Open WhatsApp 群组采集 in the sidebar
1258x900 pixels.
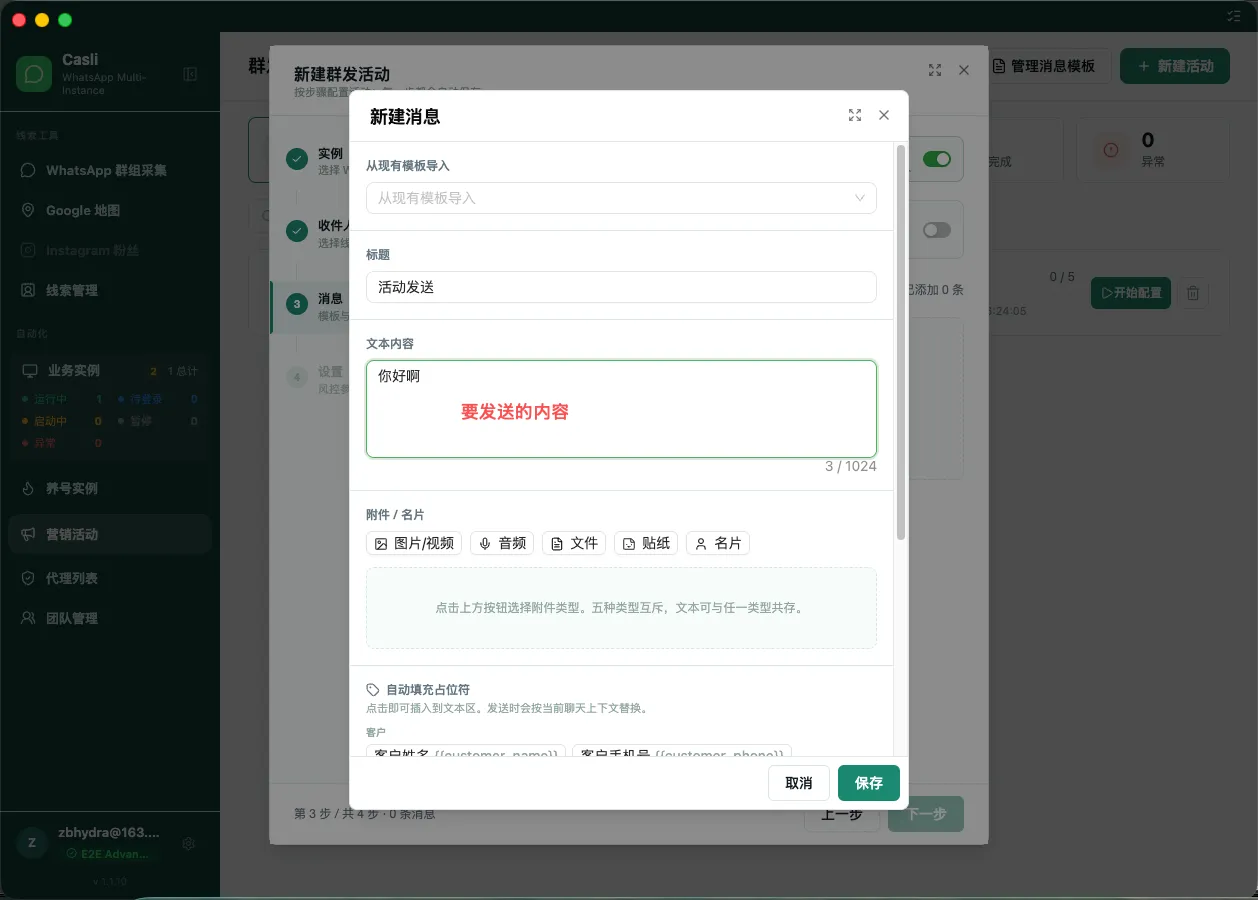pyautogui.click(x=110, y=170)
